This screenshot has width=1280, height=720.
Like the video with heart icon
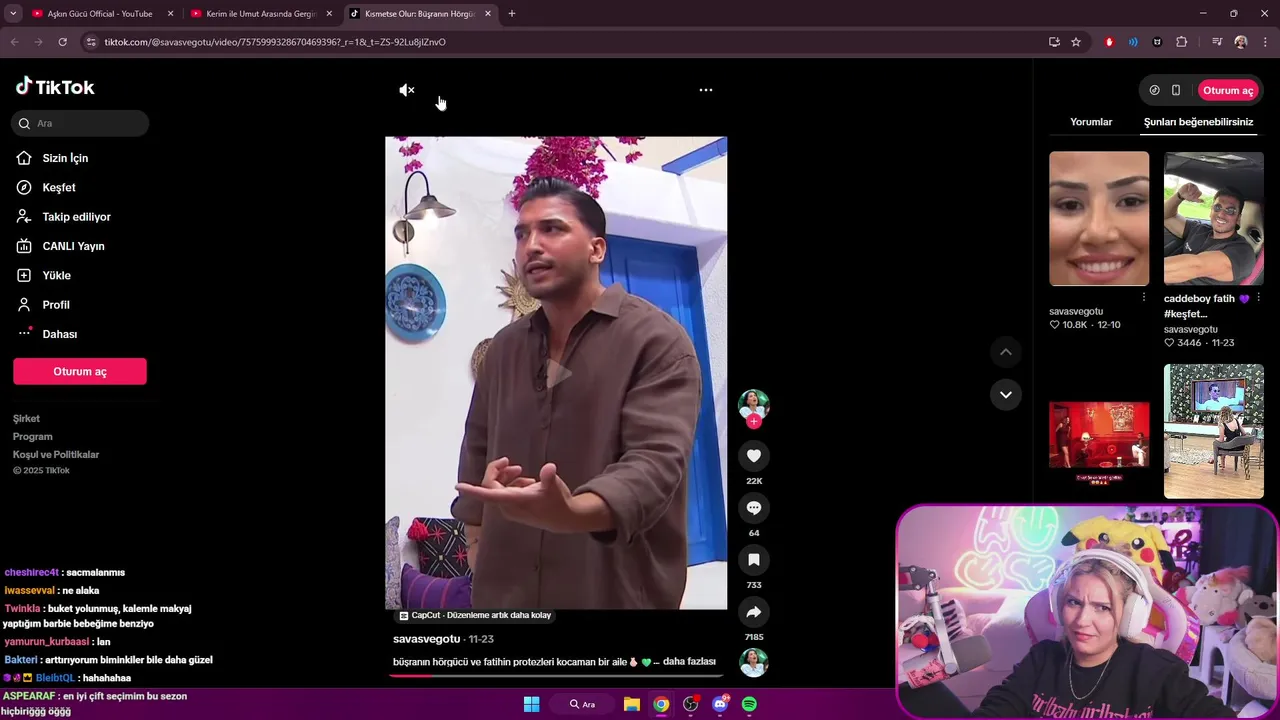click(x=754, y=456)
